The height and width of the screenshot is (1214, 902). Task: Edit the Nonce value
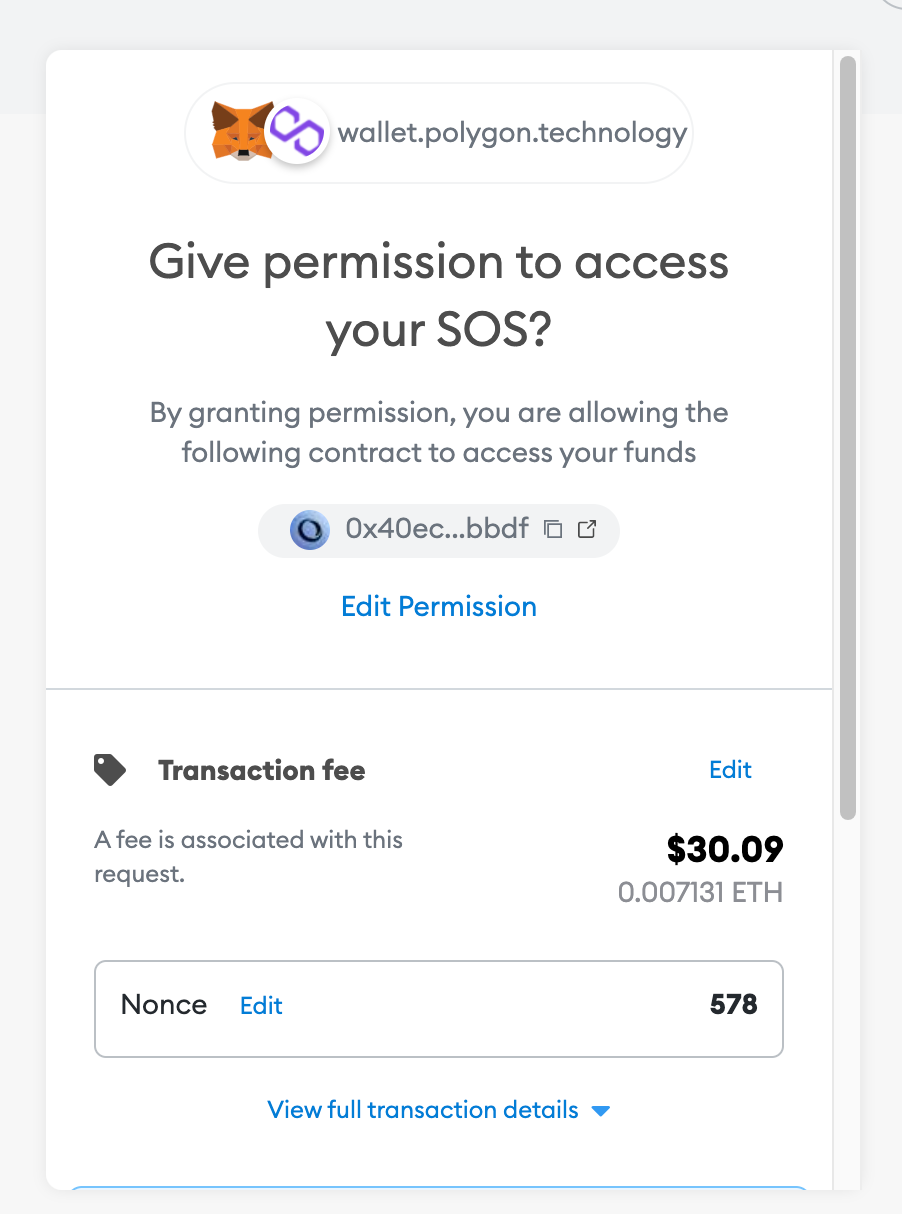tap(261, 1006)
